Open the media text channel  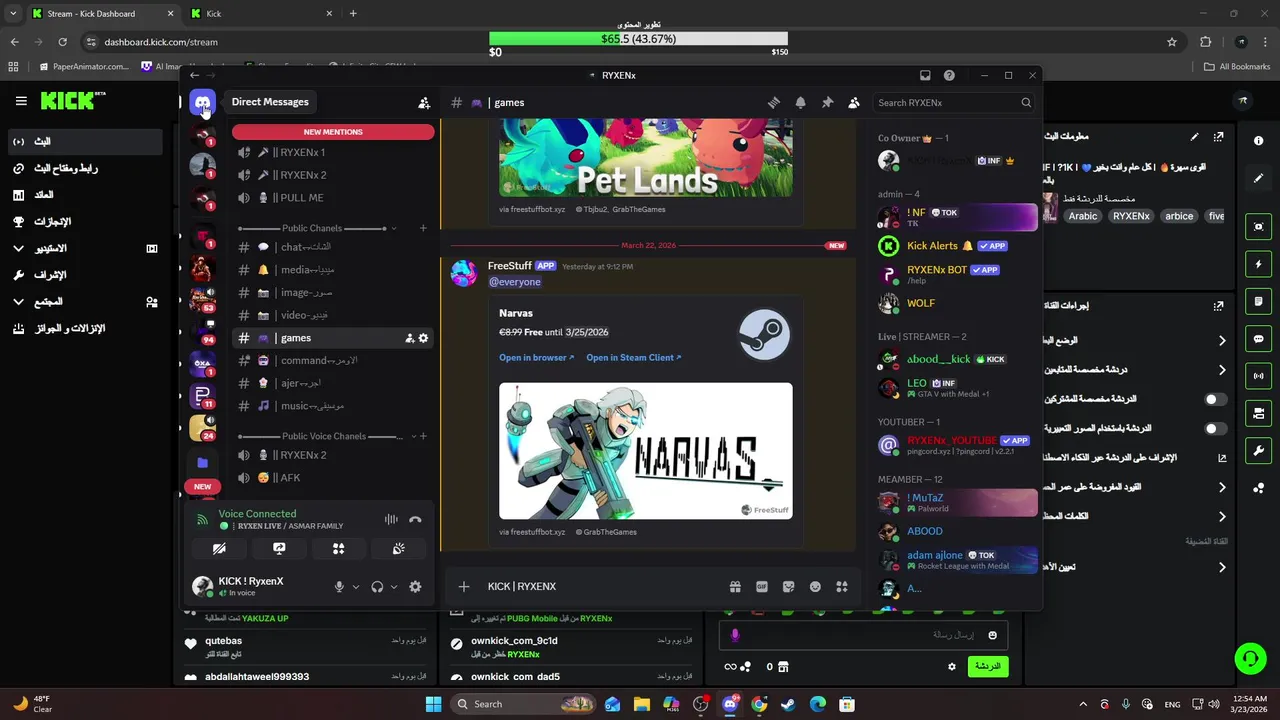[333, 270]
